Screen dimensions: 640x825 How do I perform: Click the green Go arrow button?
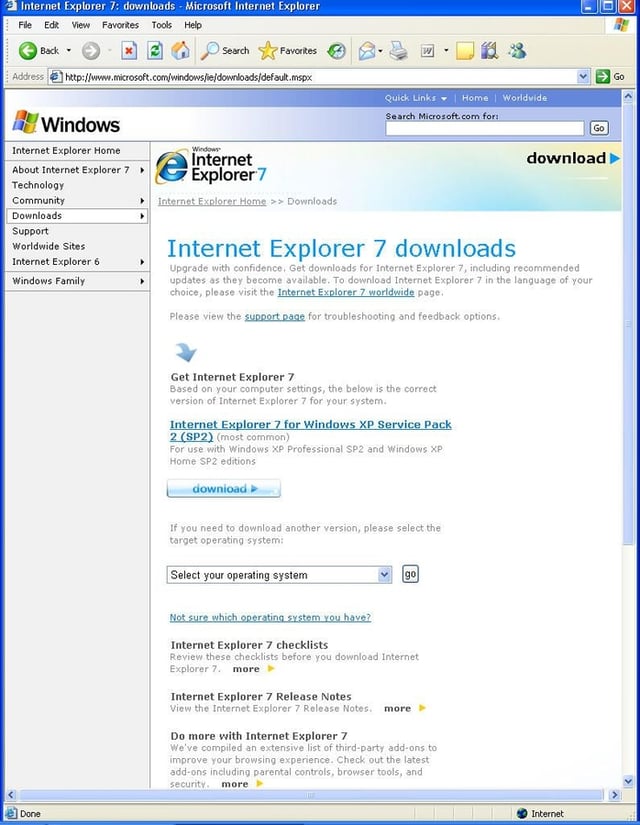602,77
